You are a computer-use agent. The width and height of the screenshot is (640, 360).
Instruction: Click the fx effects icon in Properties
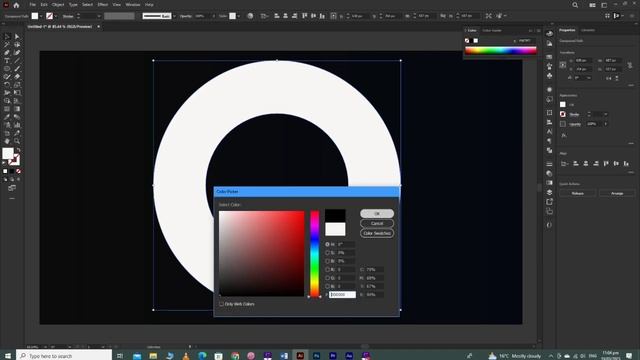pos(564,136)
